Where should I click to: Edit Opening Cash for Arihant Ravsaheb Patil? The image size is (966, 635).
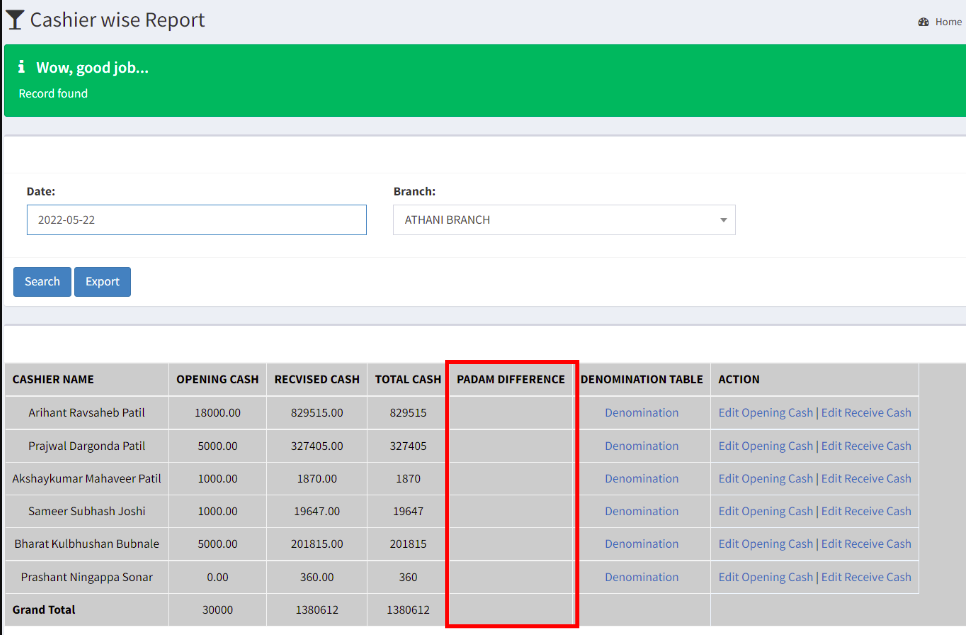point(766,413)
